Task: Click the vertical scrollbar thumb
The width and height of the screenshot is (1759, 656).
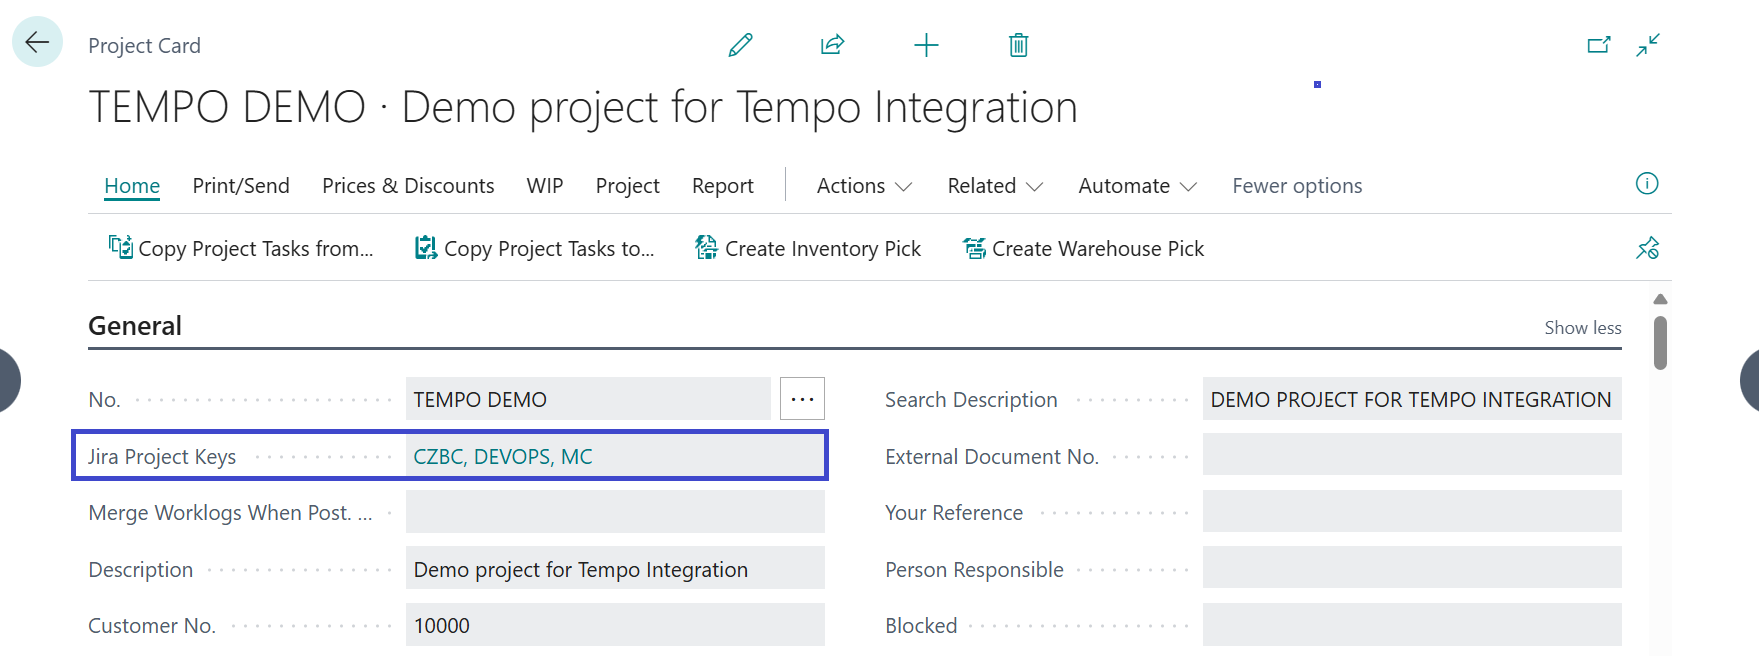Action: pyautogui.click(x=1660, y=343)
